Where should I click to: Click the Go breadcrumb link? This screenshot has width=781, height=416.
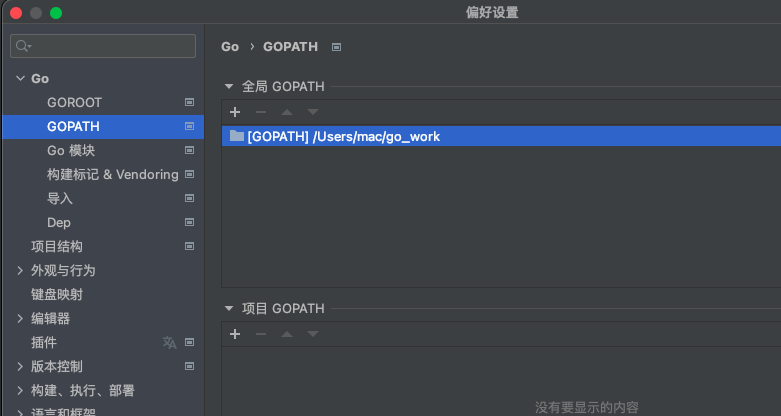[230, 47]
